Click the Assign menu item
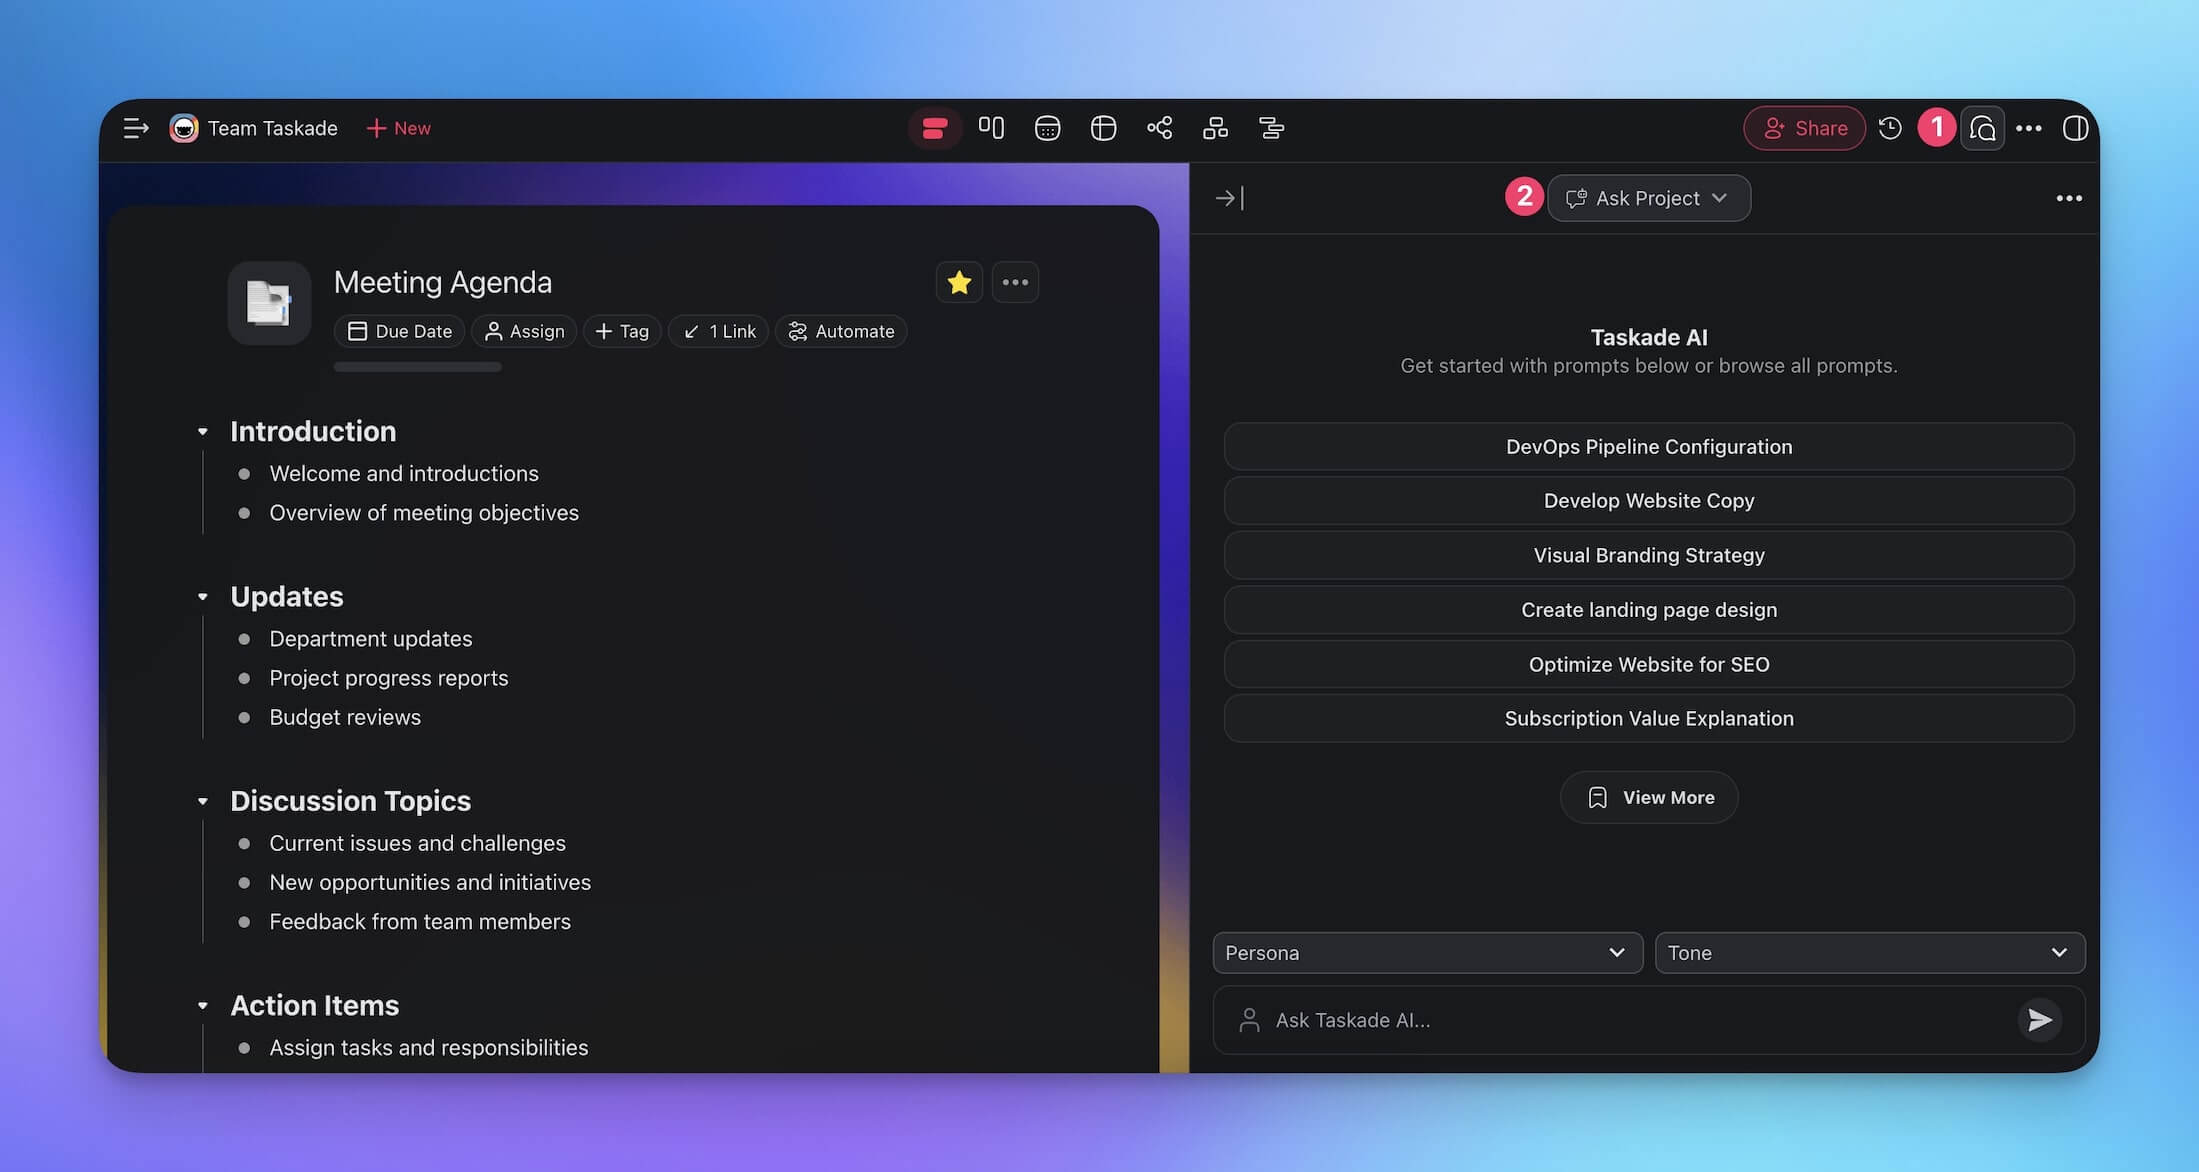The width and height of the screenshot is (2199, 1172). (524, 330)
